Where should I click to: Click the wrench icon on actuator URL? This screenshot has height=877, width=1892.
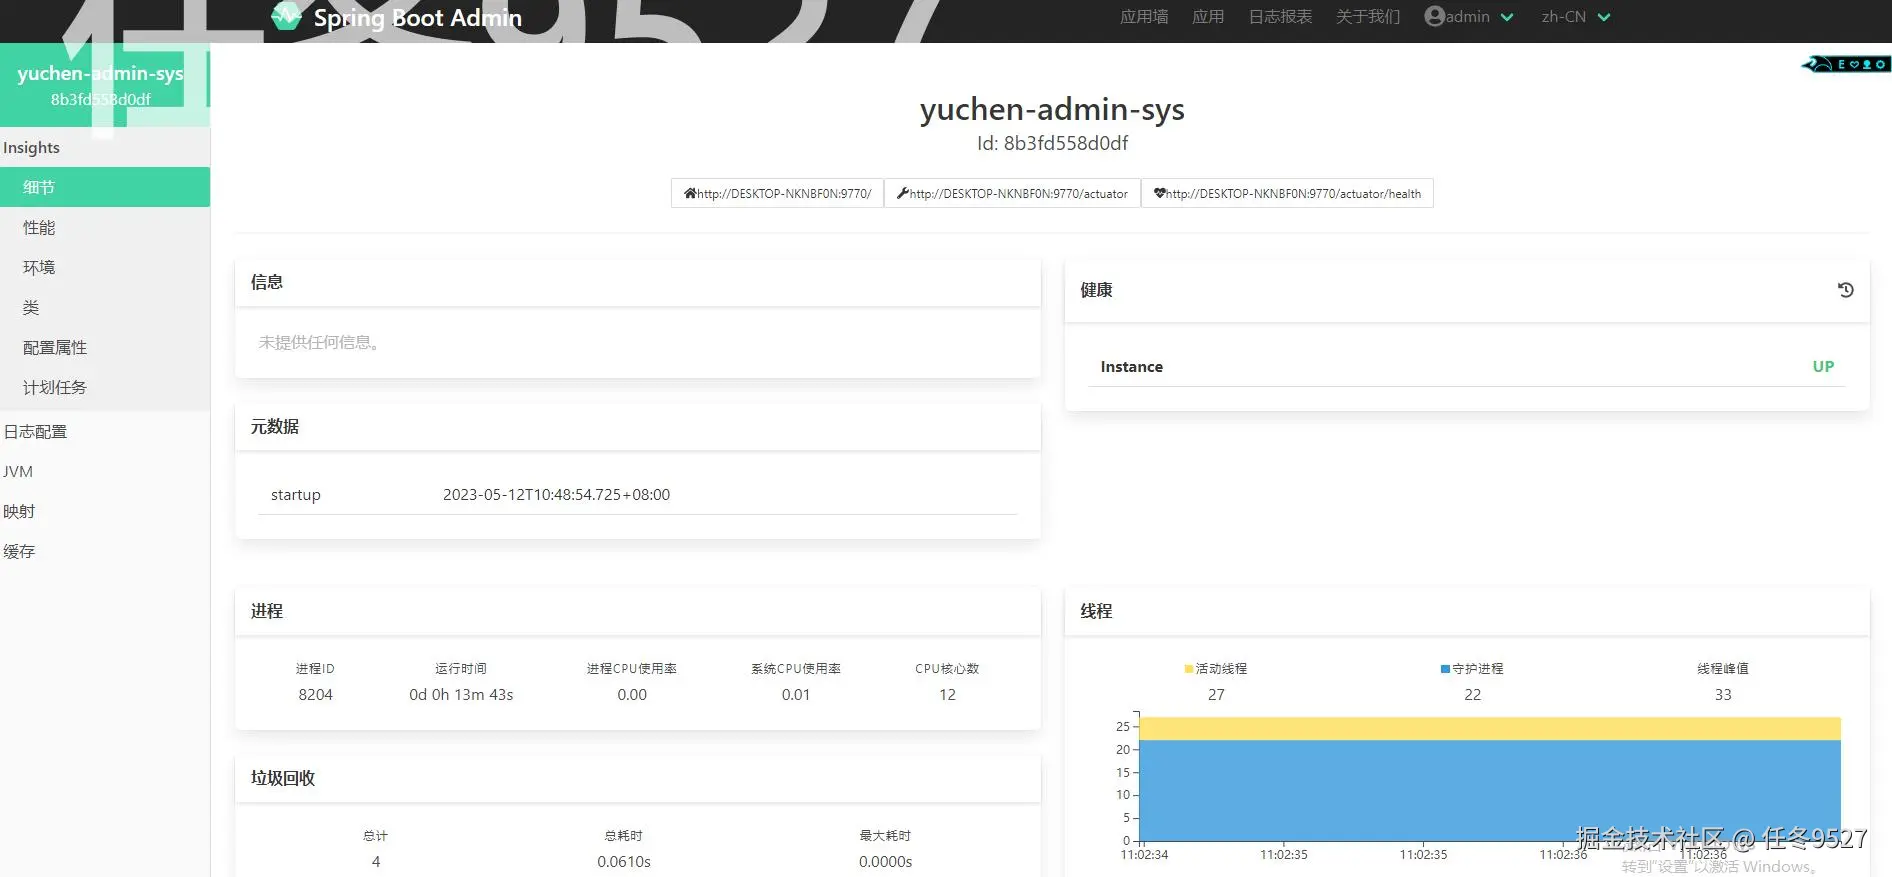[903, 193]
